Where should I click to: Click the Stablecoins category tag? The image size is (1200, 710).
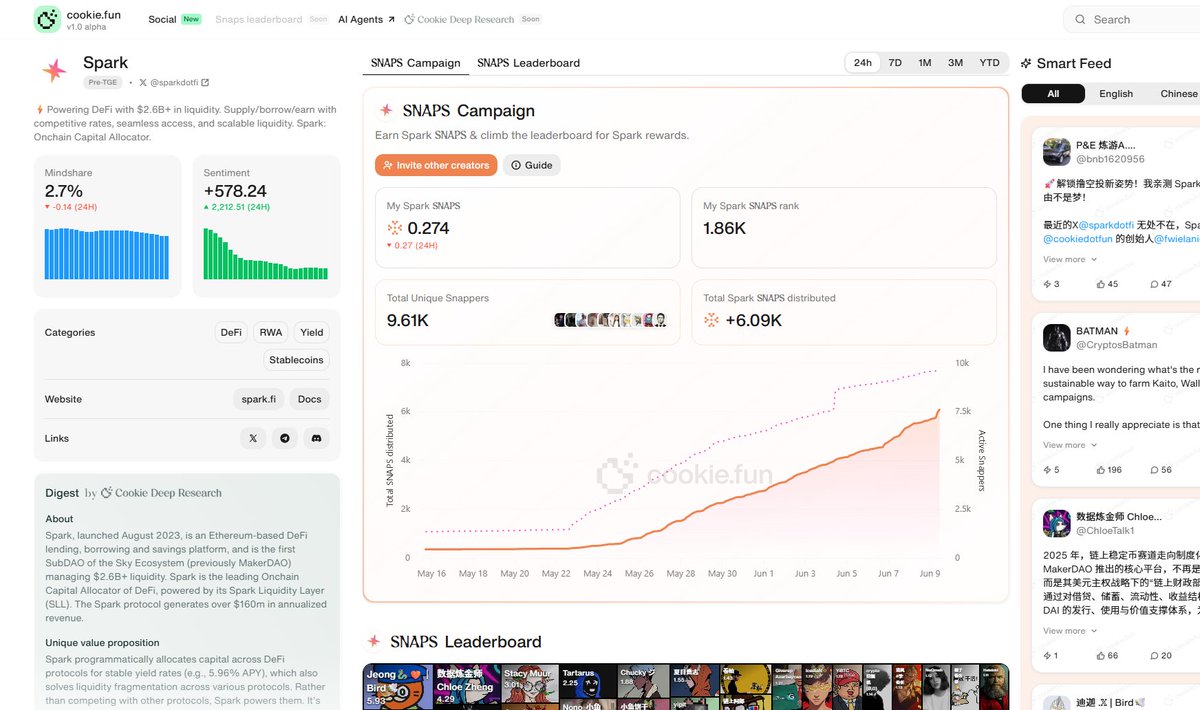click(x=296, y=360)
